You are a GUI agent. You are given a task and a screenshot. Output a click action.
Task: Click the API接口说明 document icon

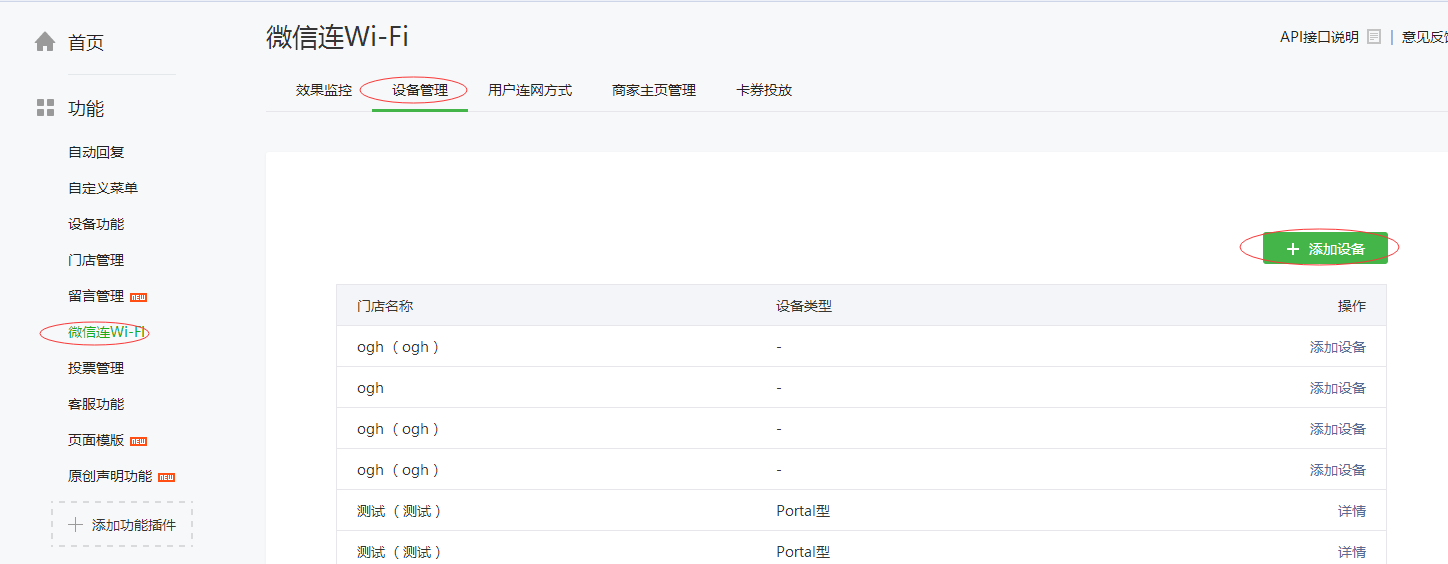(1374, 37)
